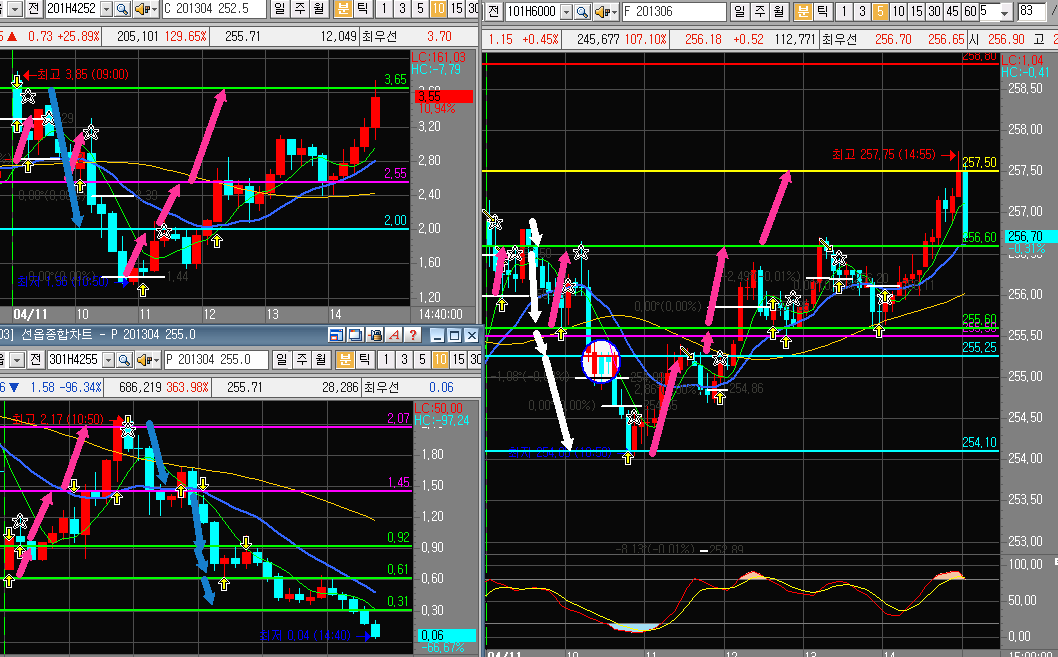Open speaker icon dropdown arrow in F chart
Image resolution: width=1058 pixels, height=657 pixels.
pyautogui.click(x=615, y=11)
